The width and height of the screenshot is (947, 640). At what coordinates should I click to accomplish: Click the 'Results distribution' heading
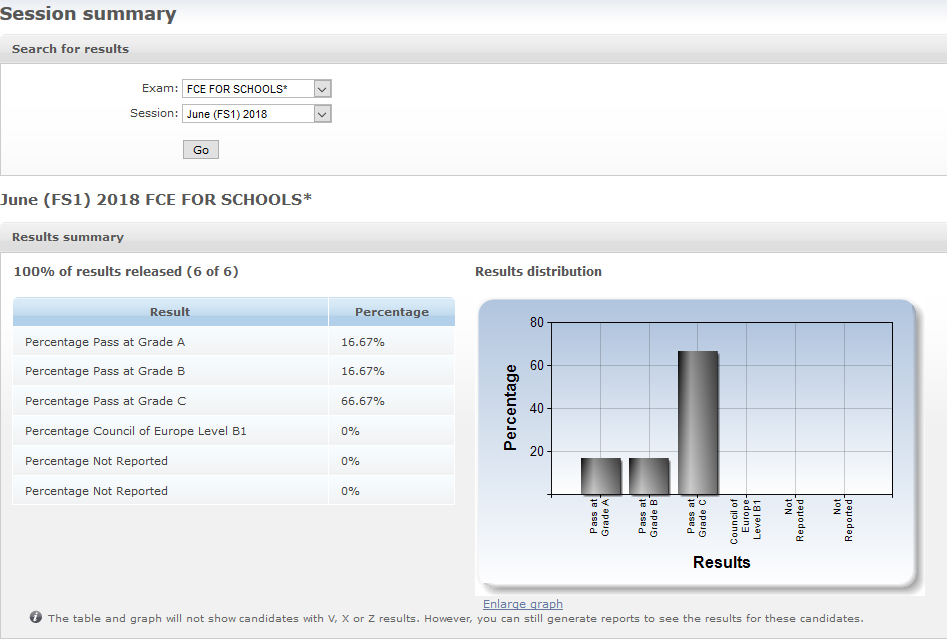pyautogui.click(x=538, y=272)
